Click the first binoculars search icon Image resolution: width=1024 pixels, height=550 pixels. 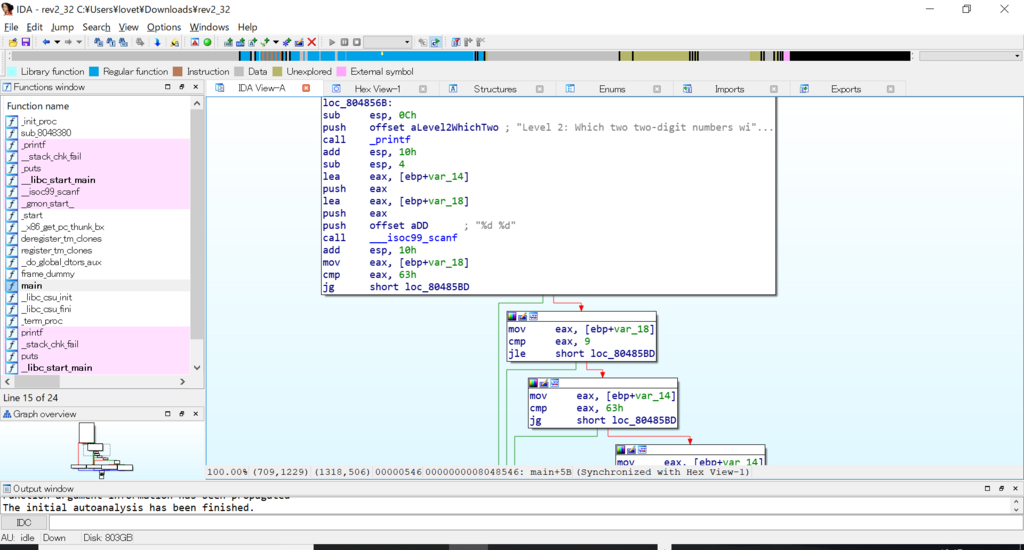[x=98, y=42]
